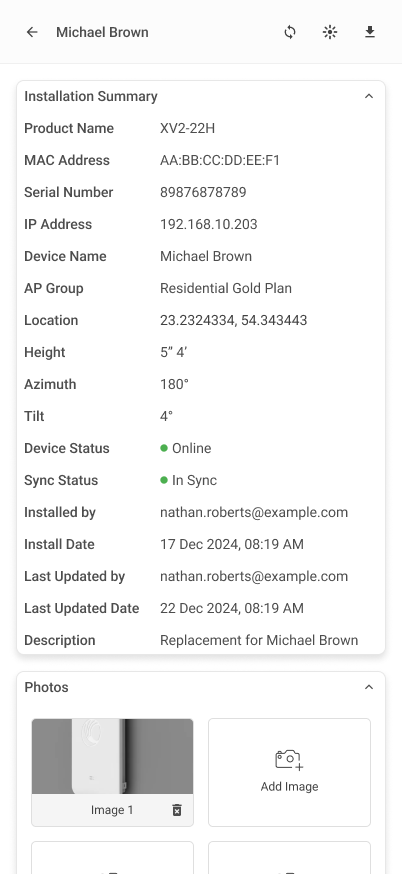Click the Sync Status label
402x874 pixels.
[61, 481]
